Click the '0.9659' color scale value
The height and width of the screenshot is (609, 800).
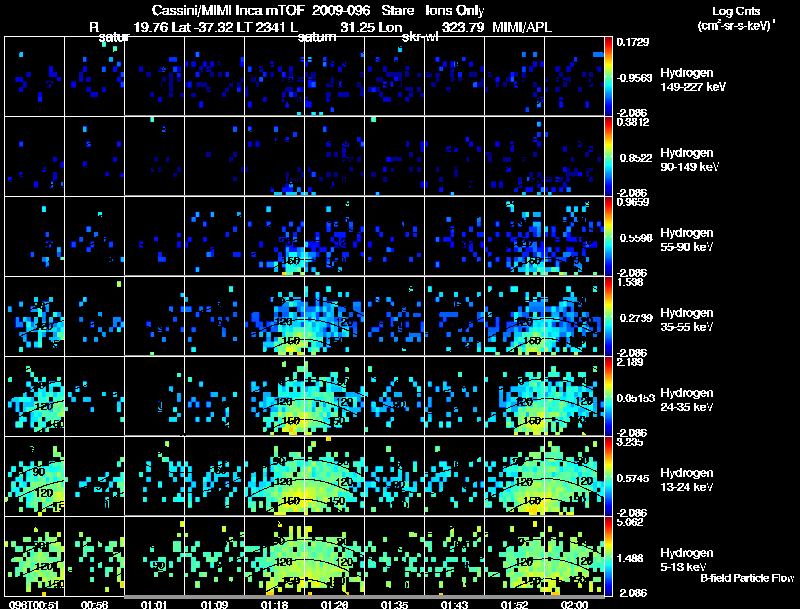633,202
